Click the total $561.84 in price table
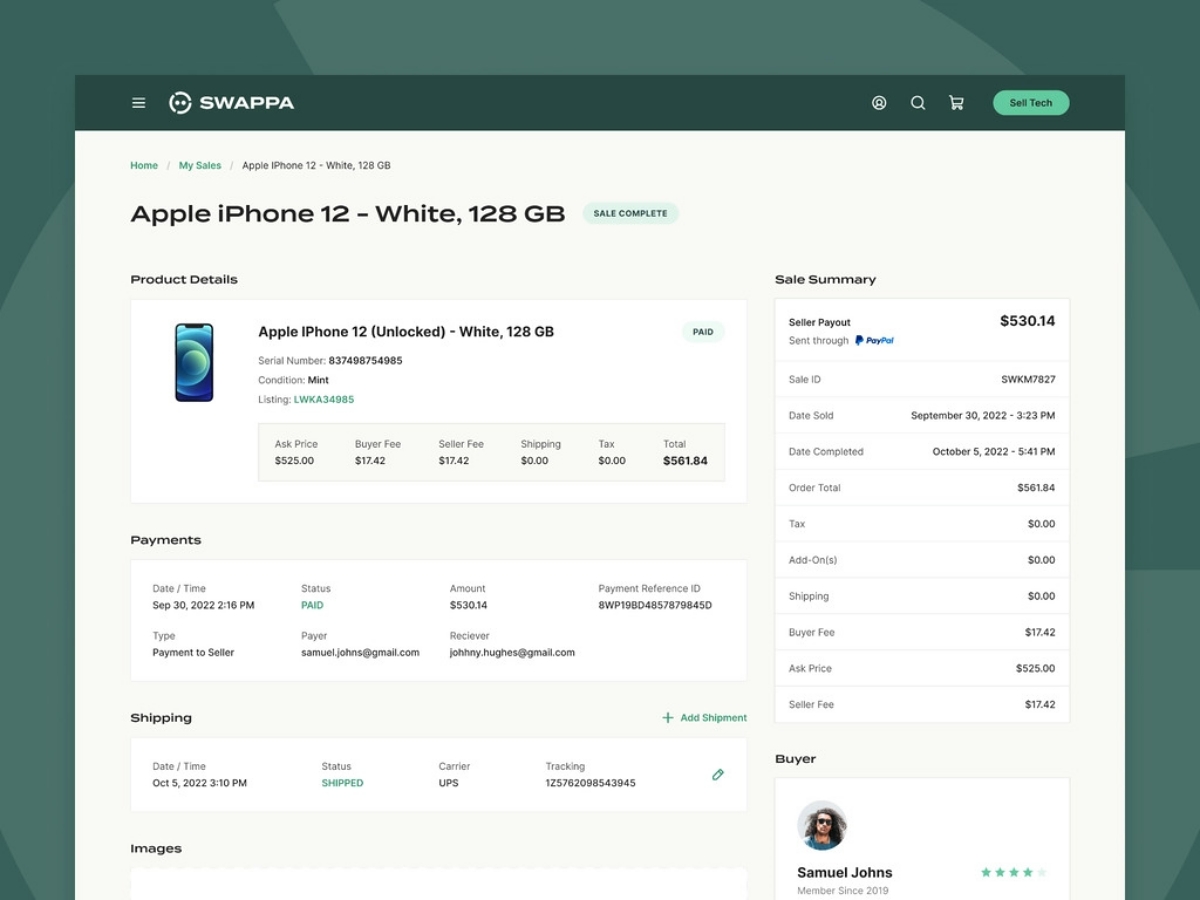The image size is (1200, 900). (x=685, y=461)
